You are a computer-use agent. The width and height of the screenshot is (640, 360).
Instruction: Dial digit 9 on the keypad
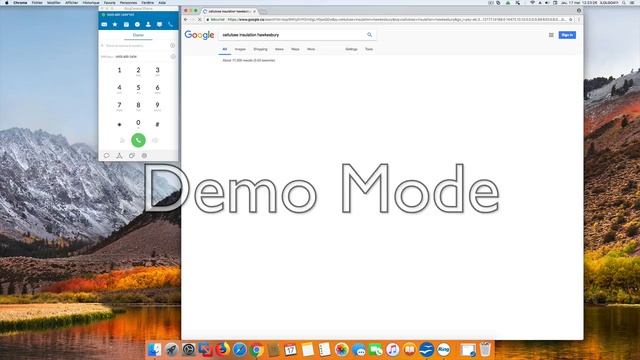(157, 106)
